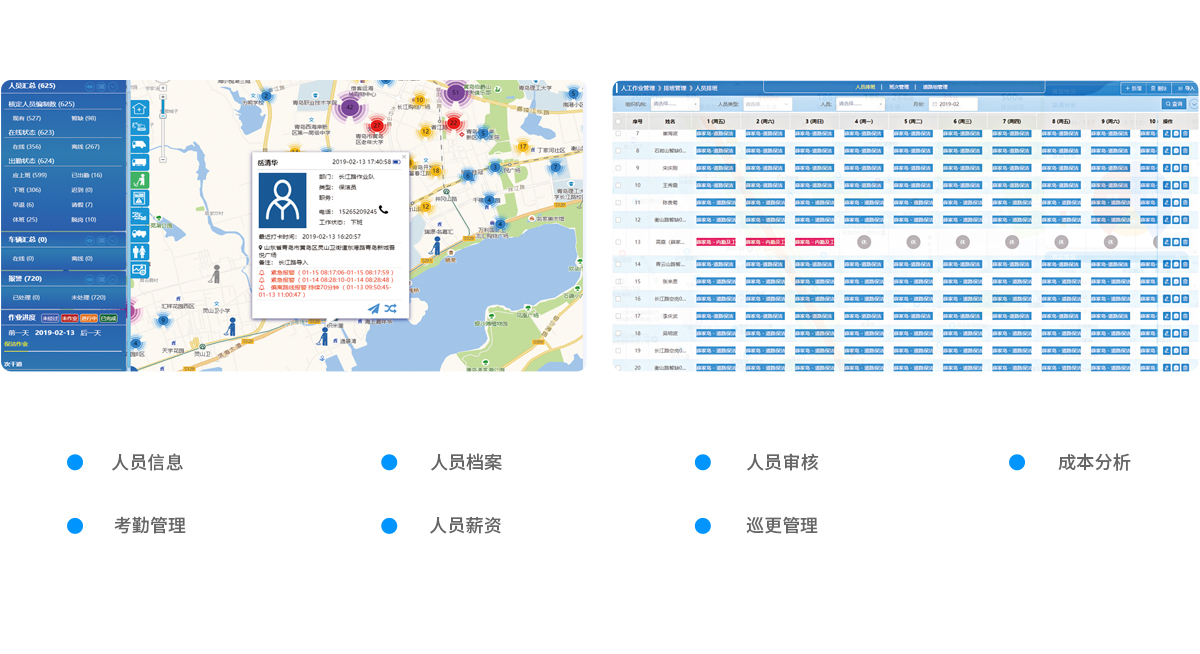Close the 岳清华 info popup
This screenshot has height=654, width=1200.
tap(404, 157)
